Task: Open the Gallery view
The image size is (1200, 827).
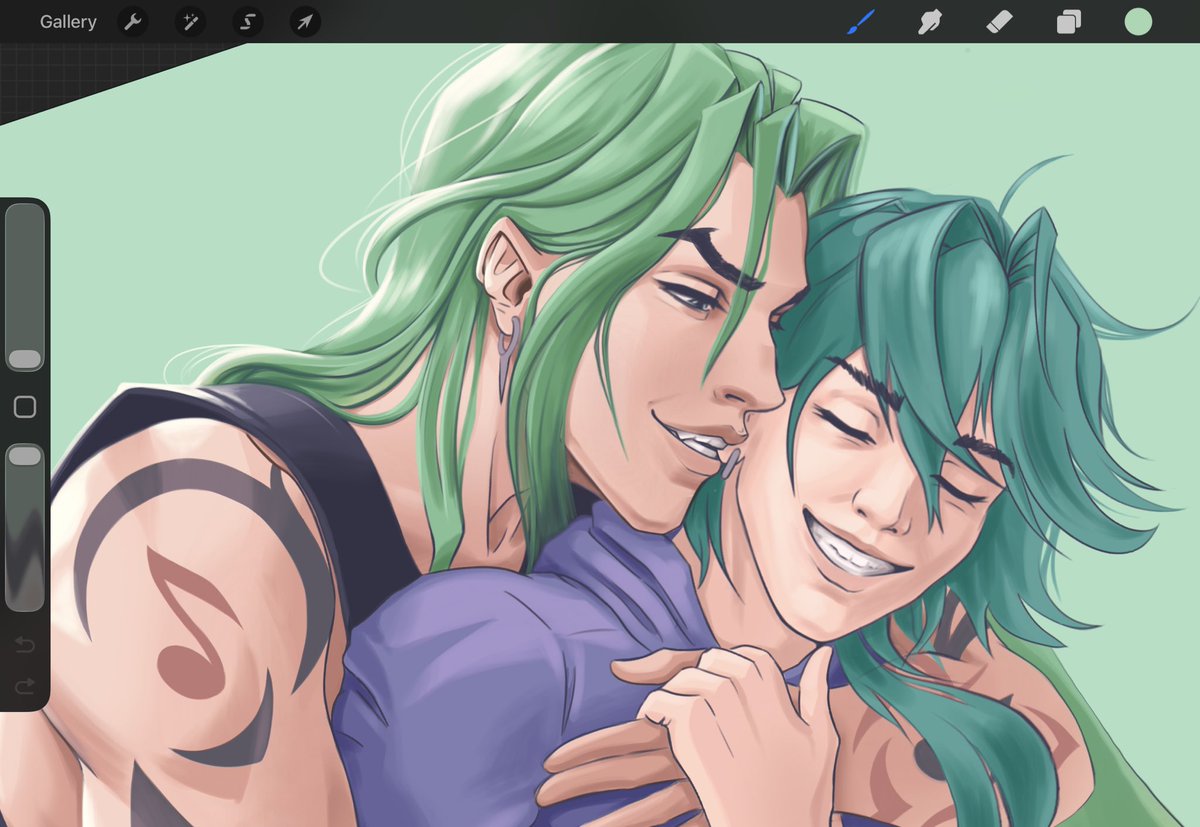Action: pyautogui.click(x=68, y=22)
